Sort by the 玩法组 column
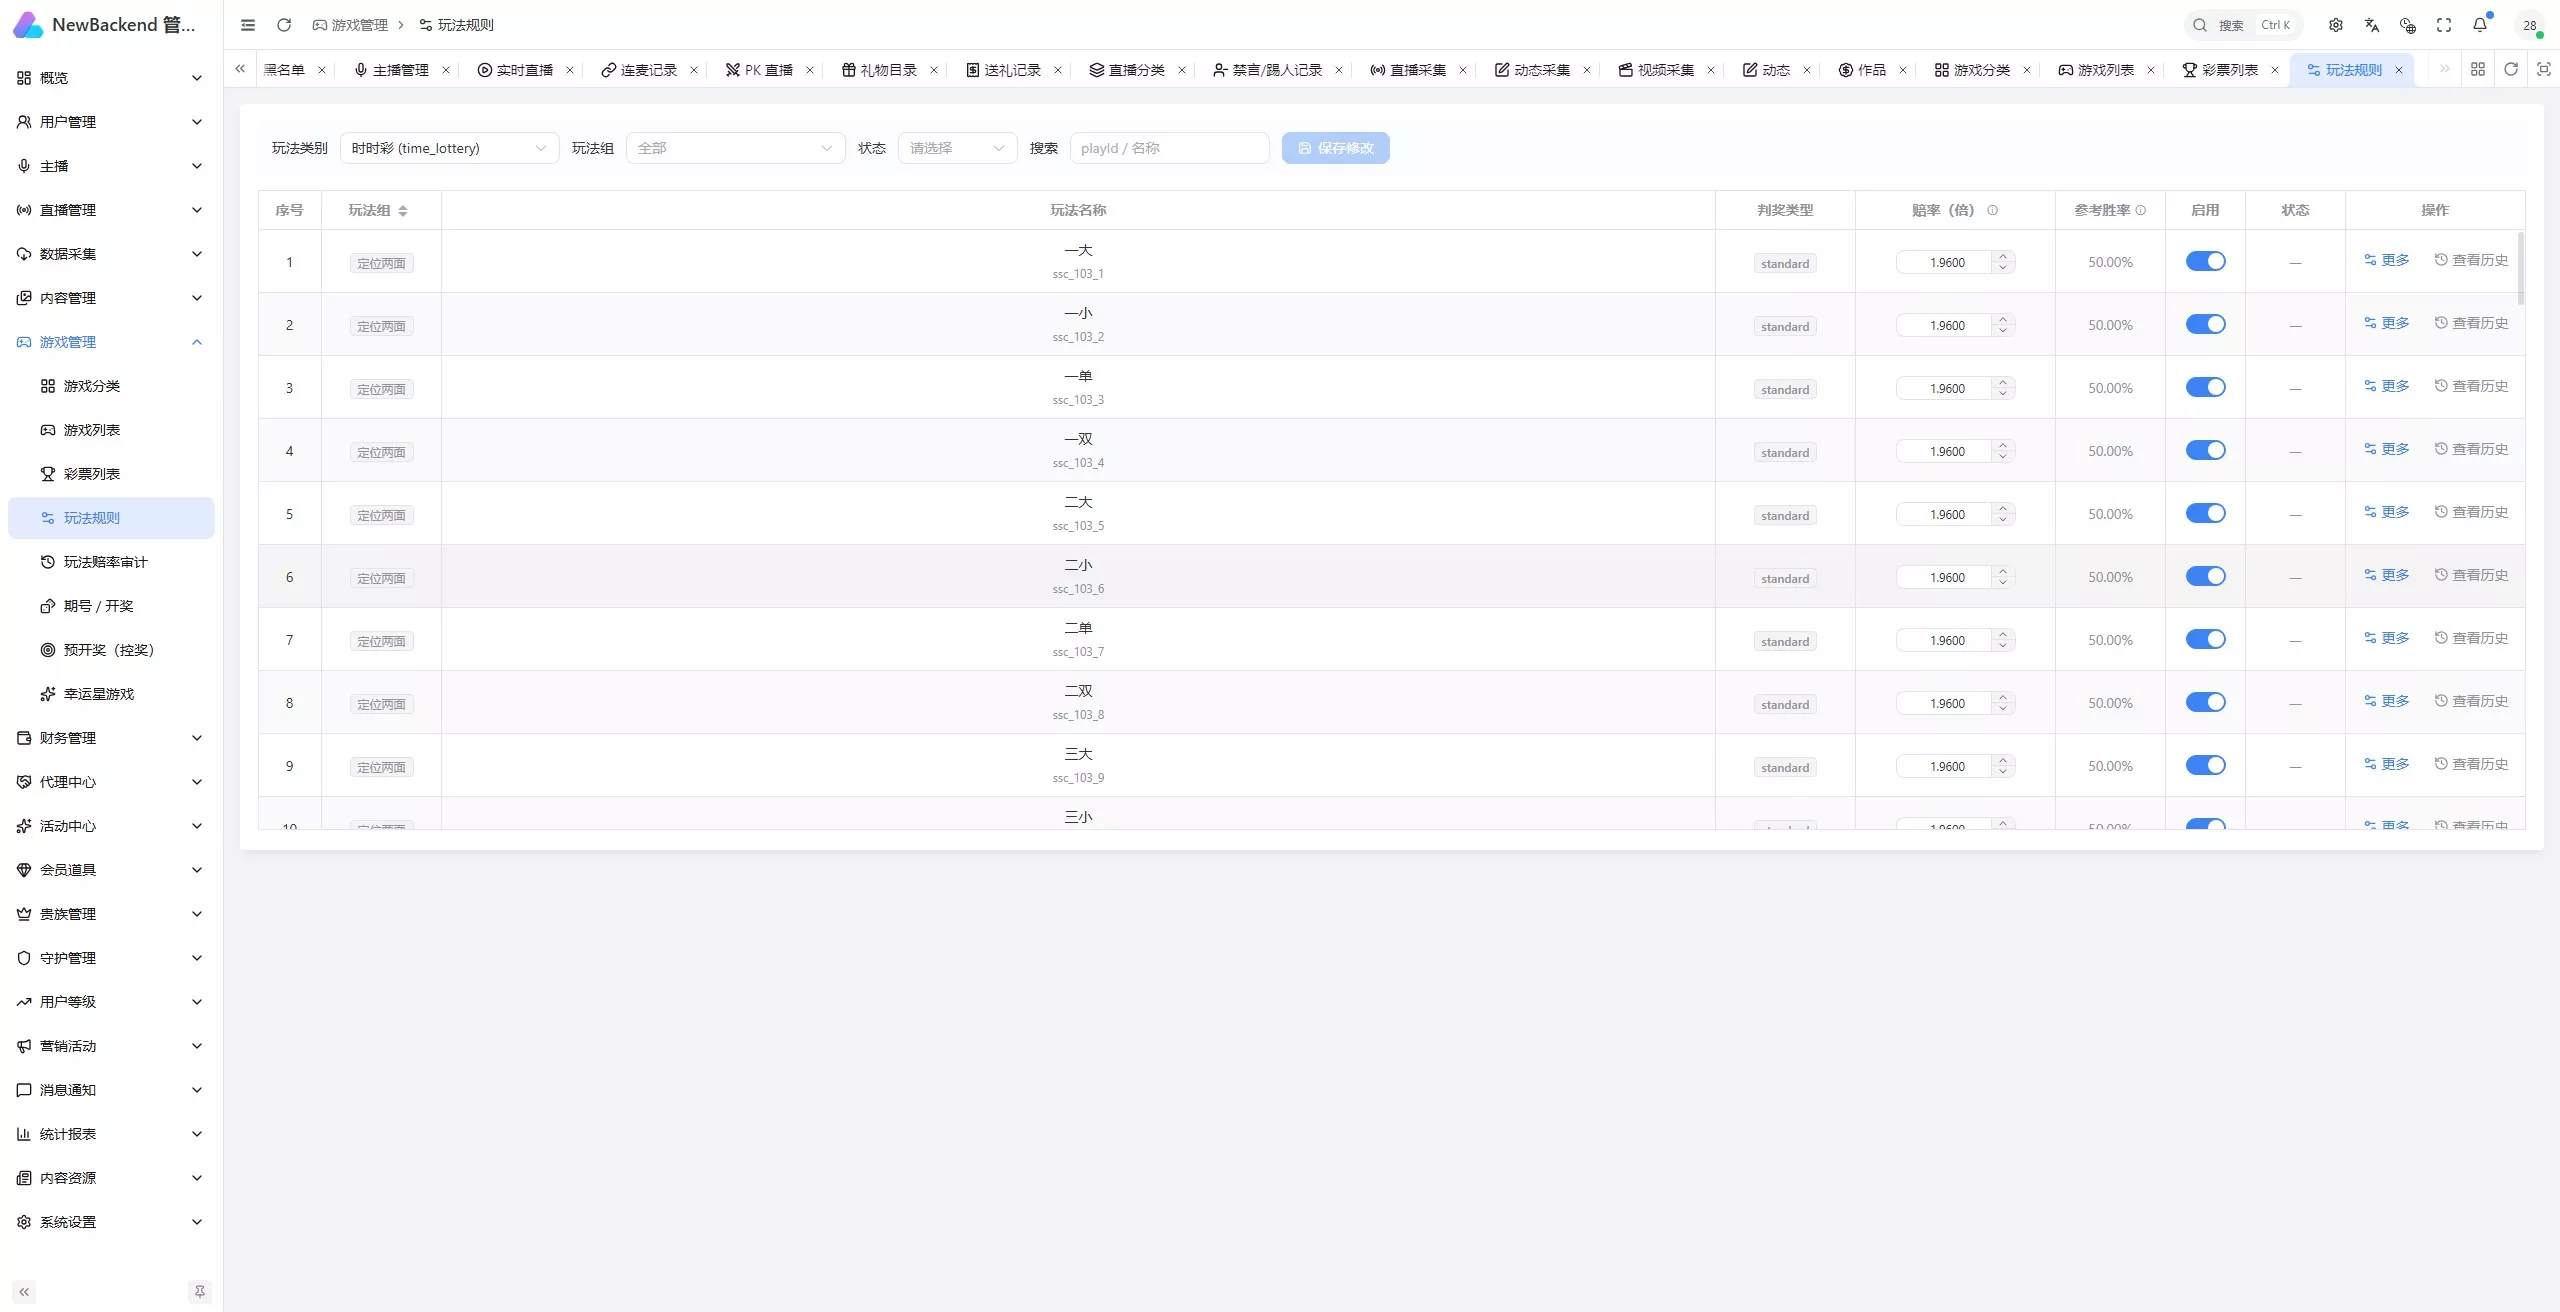 (403, 211)
